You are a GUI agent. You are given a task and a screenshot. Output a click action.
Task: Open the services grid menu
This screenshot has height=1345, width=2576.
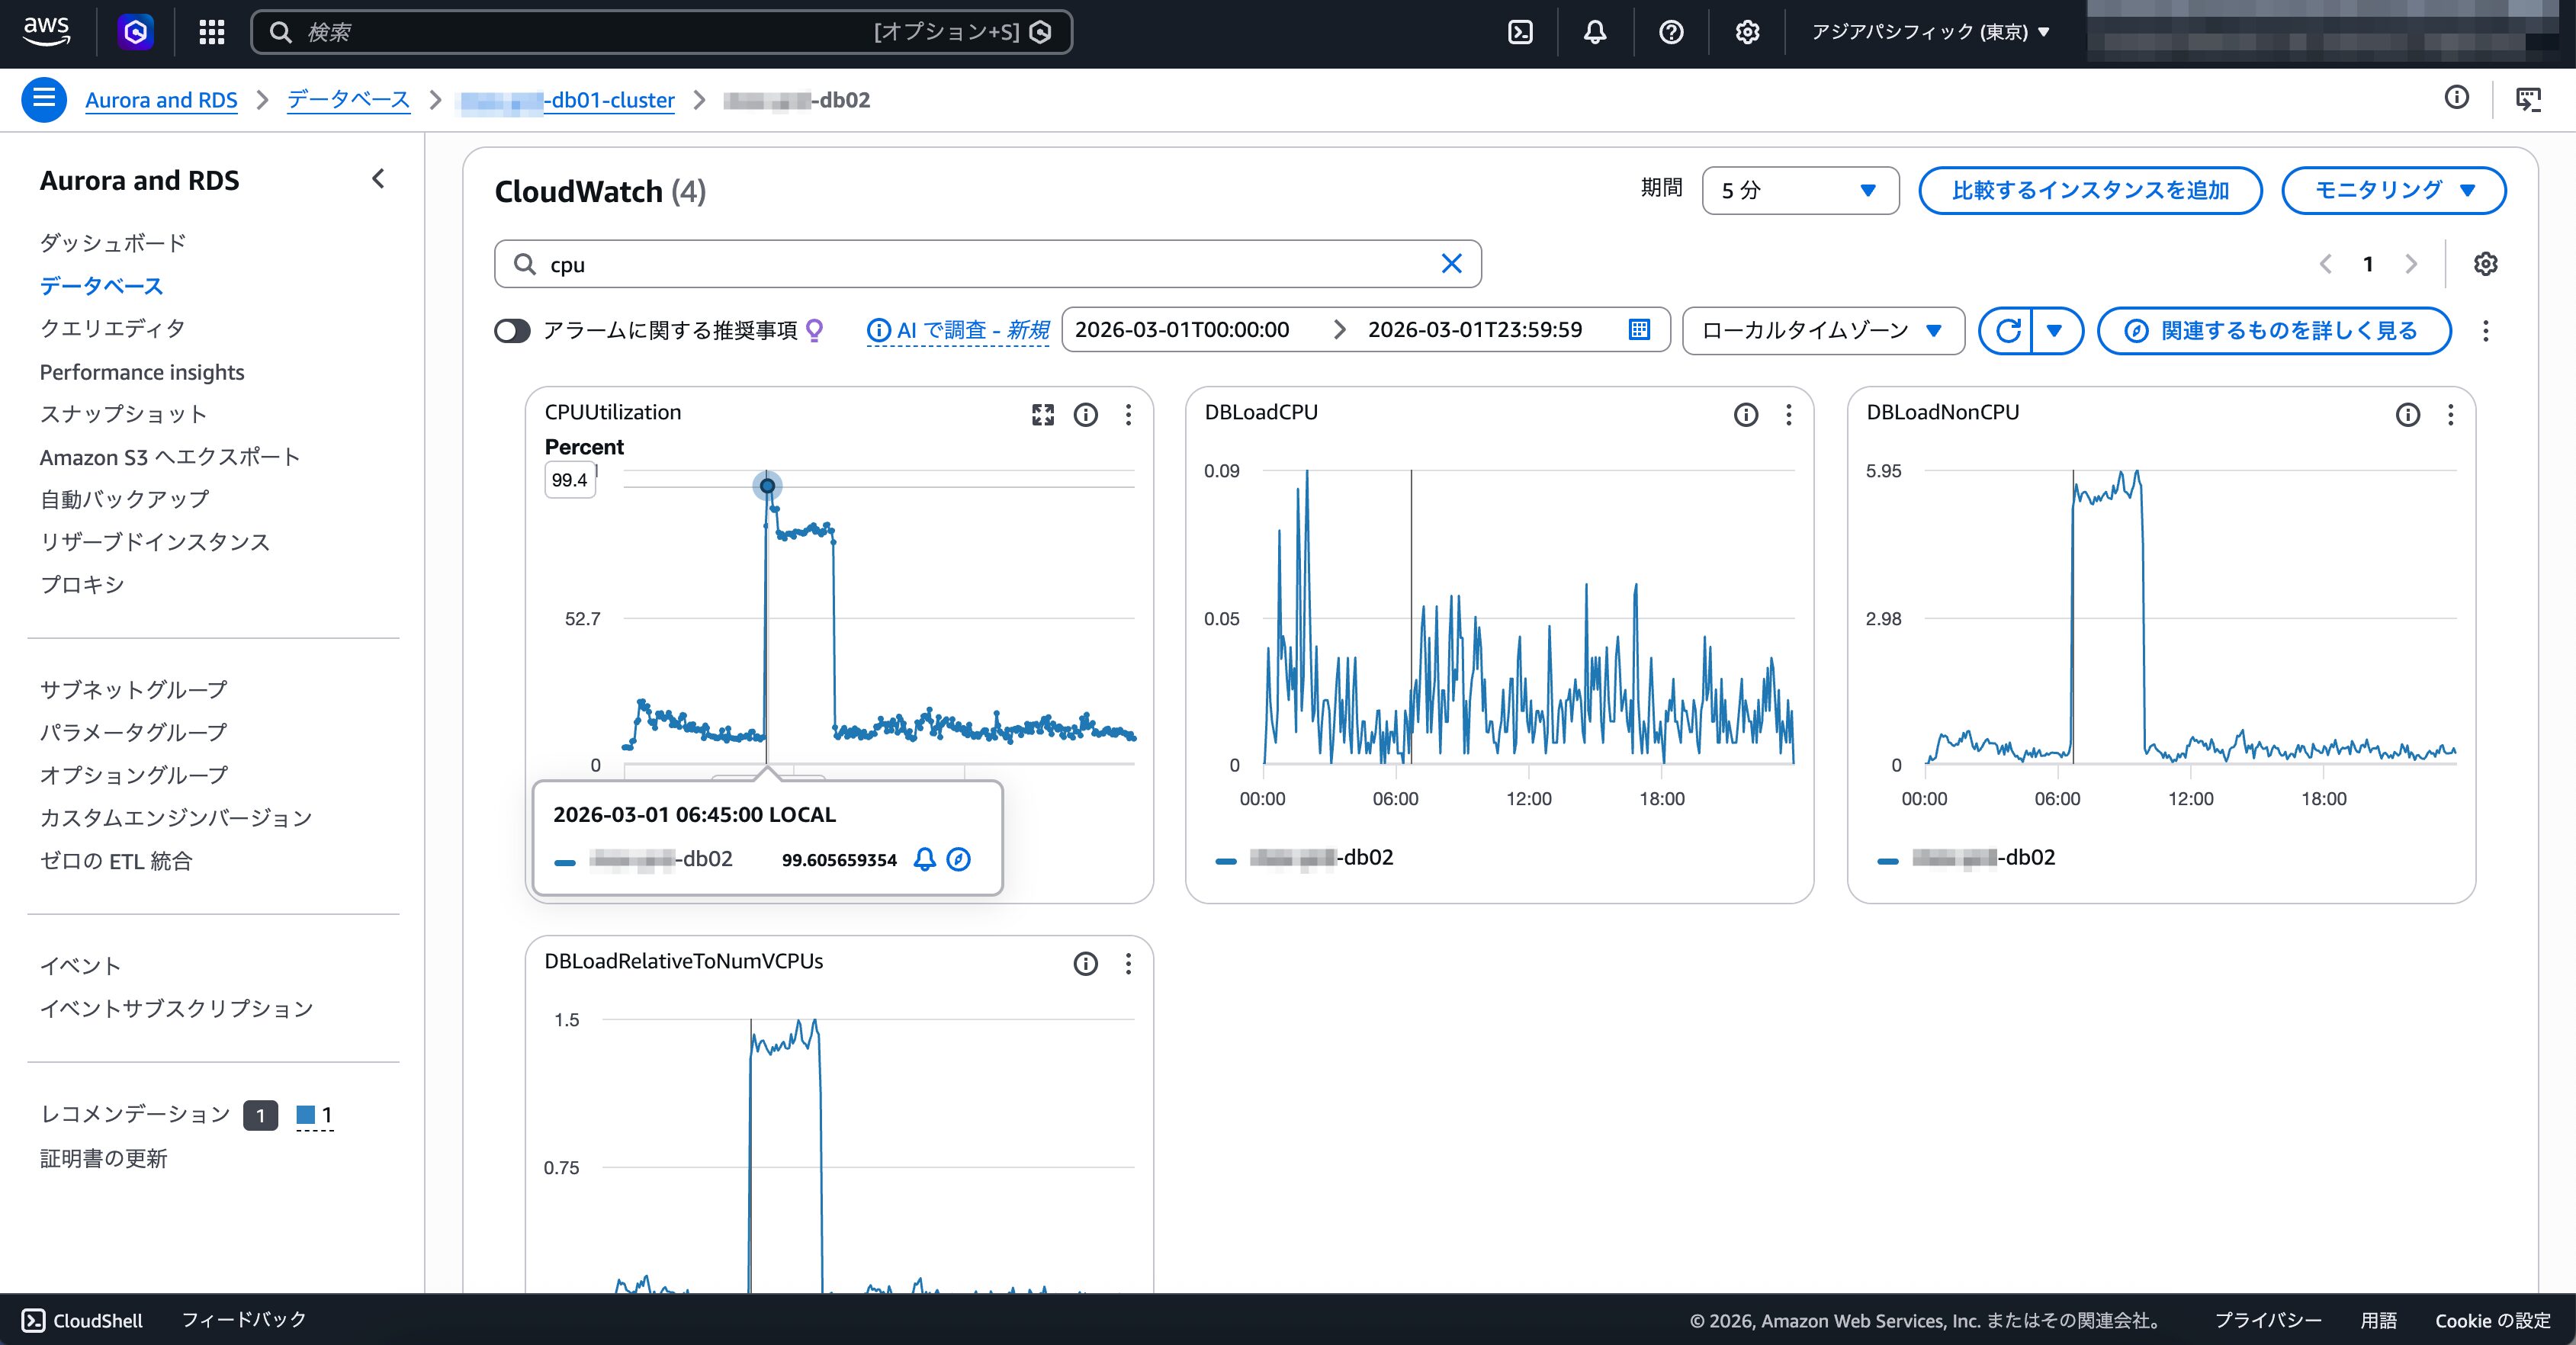pos(211,32)
